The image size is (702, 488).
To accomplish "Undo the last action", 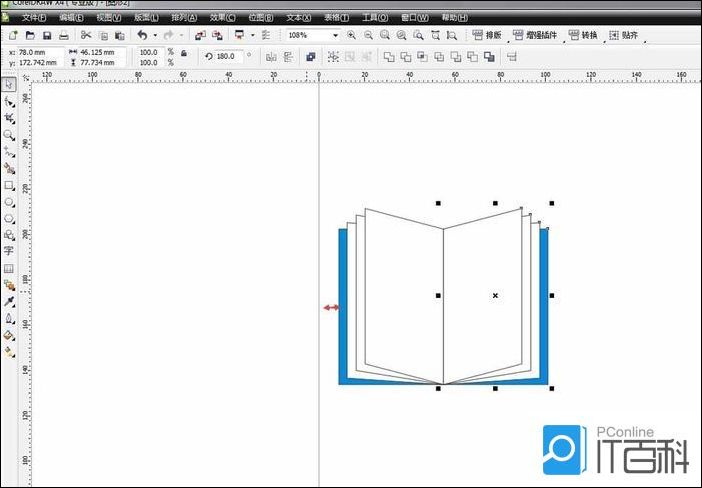I will coord(142,35).
